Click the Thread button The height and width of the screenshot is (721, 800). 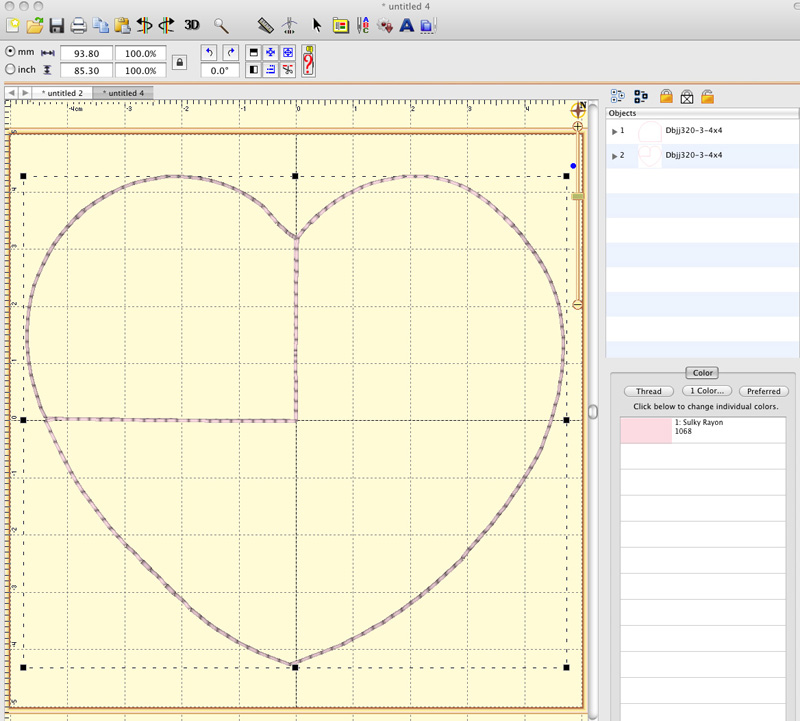tap(648, 391)
